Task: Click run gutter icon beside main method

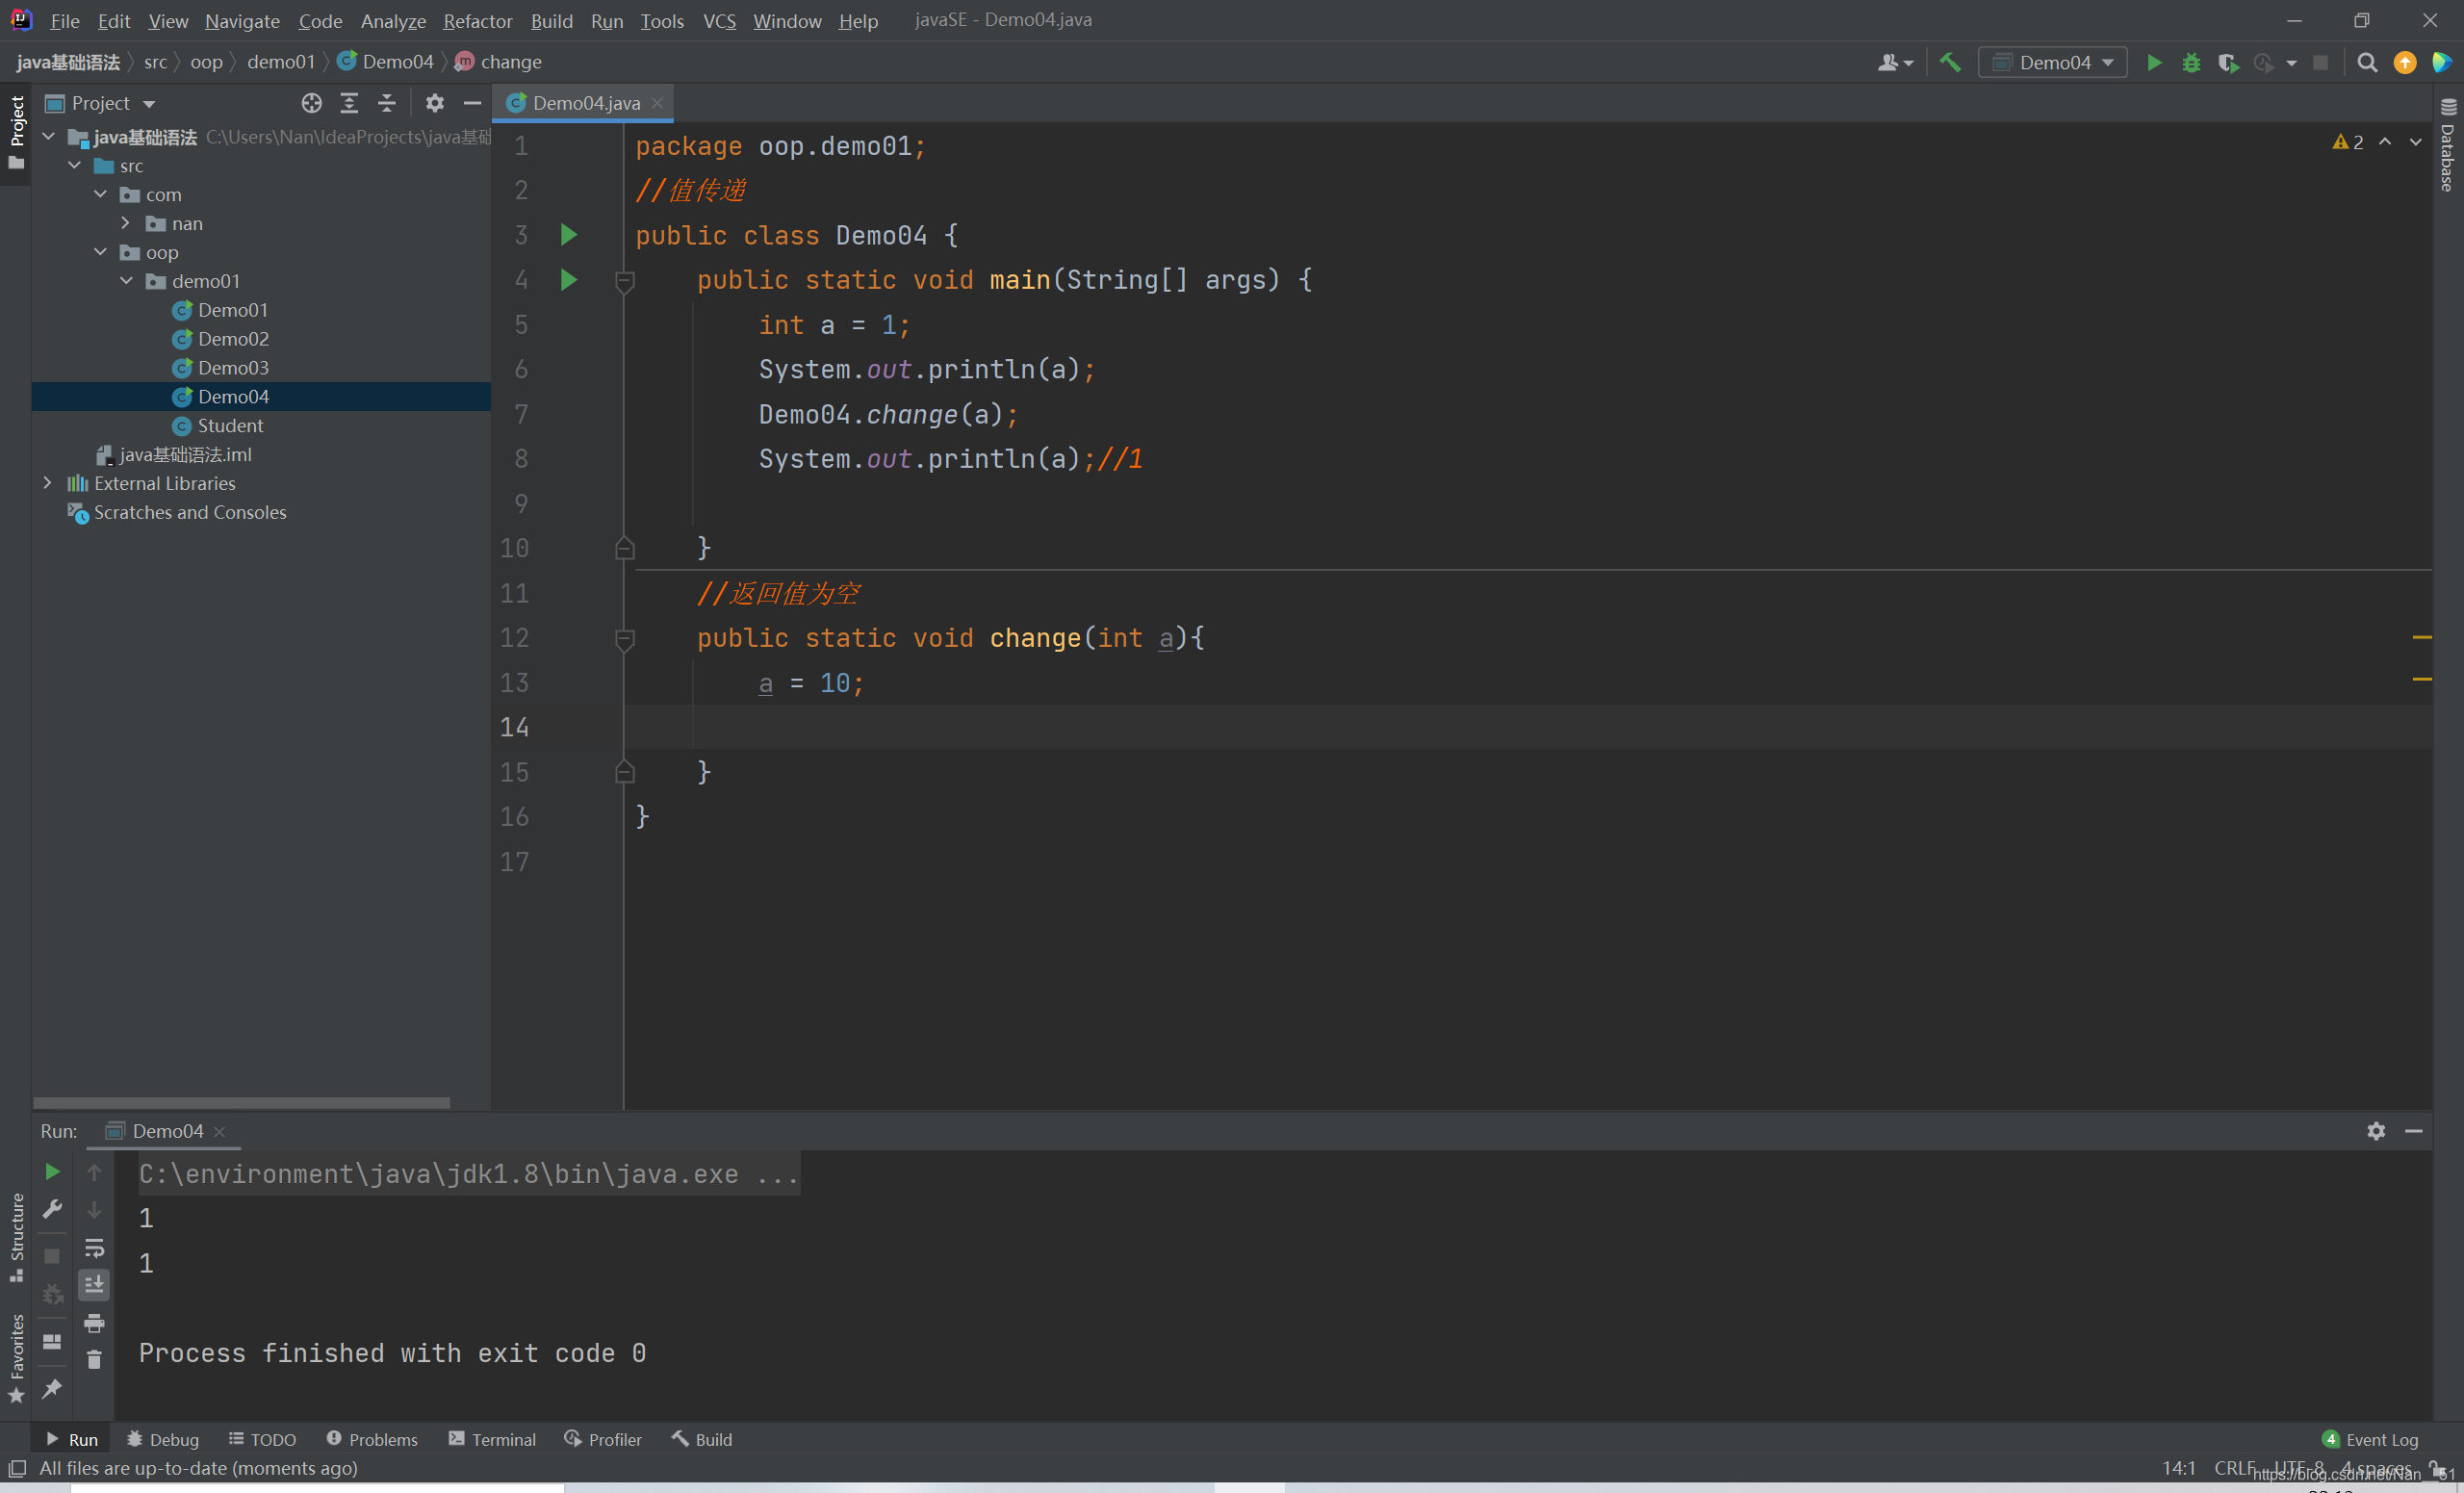Action: 568,280
